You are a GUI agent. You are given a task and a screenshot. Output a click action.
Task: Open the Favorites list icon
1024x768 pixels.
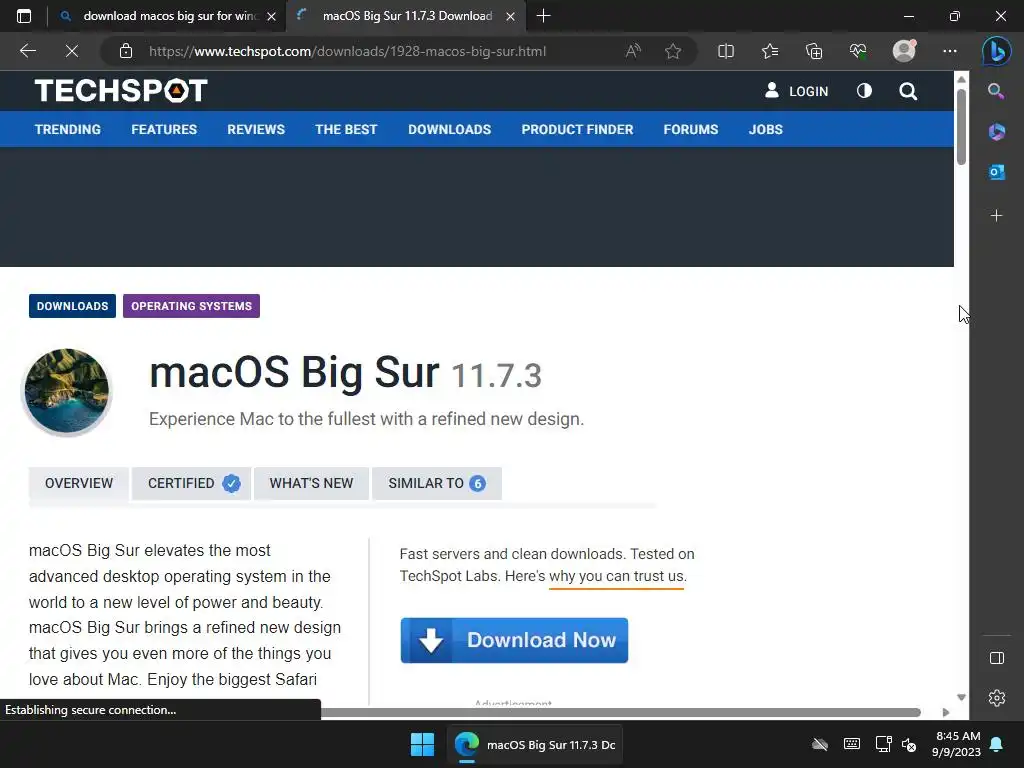tap(770, 51)
